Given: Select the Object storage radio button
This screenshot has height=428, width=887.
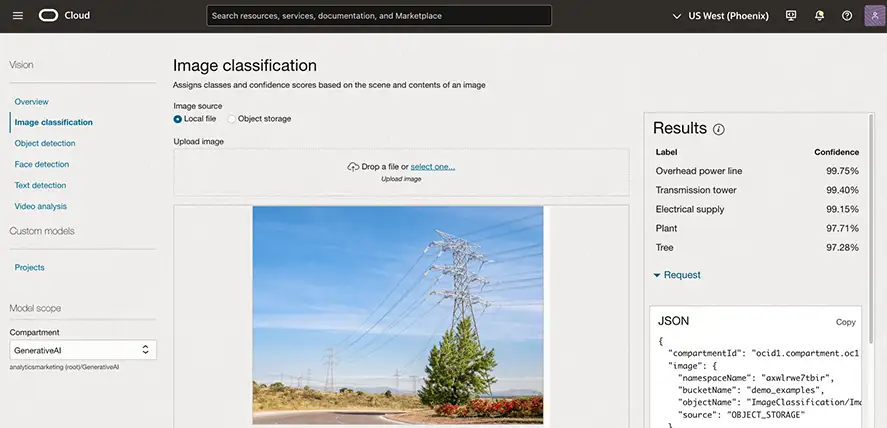Looking at the screenshot, I should (x=232, y=119).
